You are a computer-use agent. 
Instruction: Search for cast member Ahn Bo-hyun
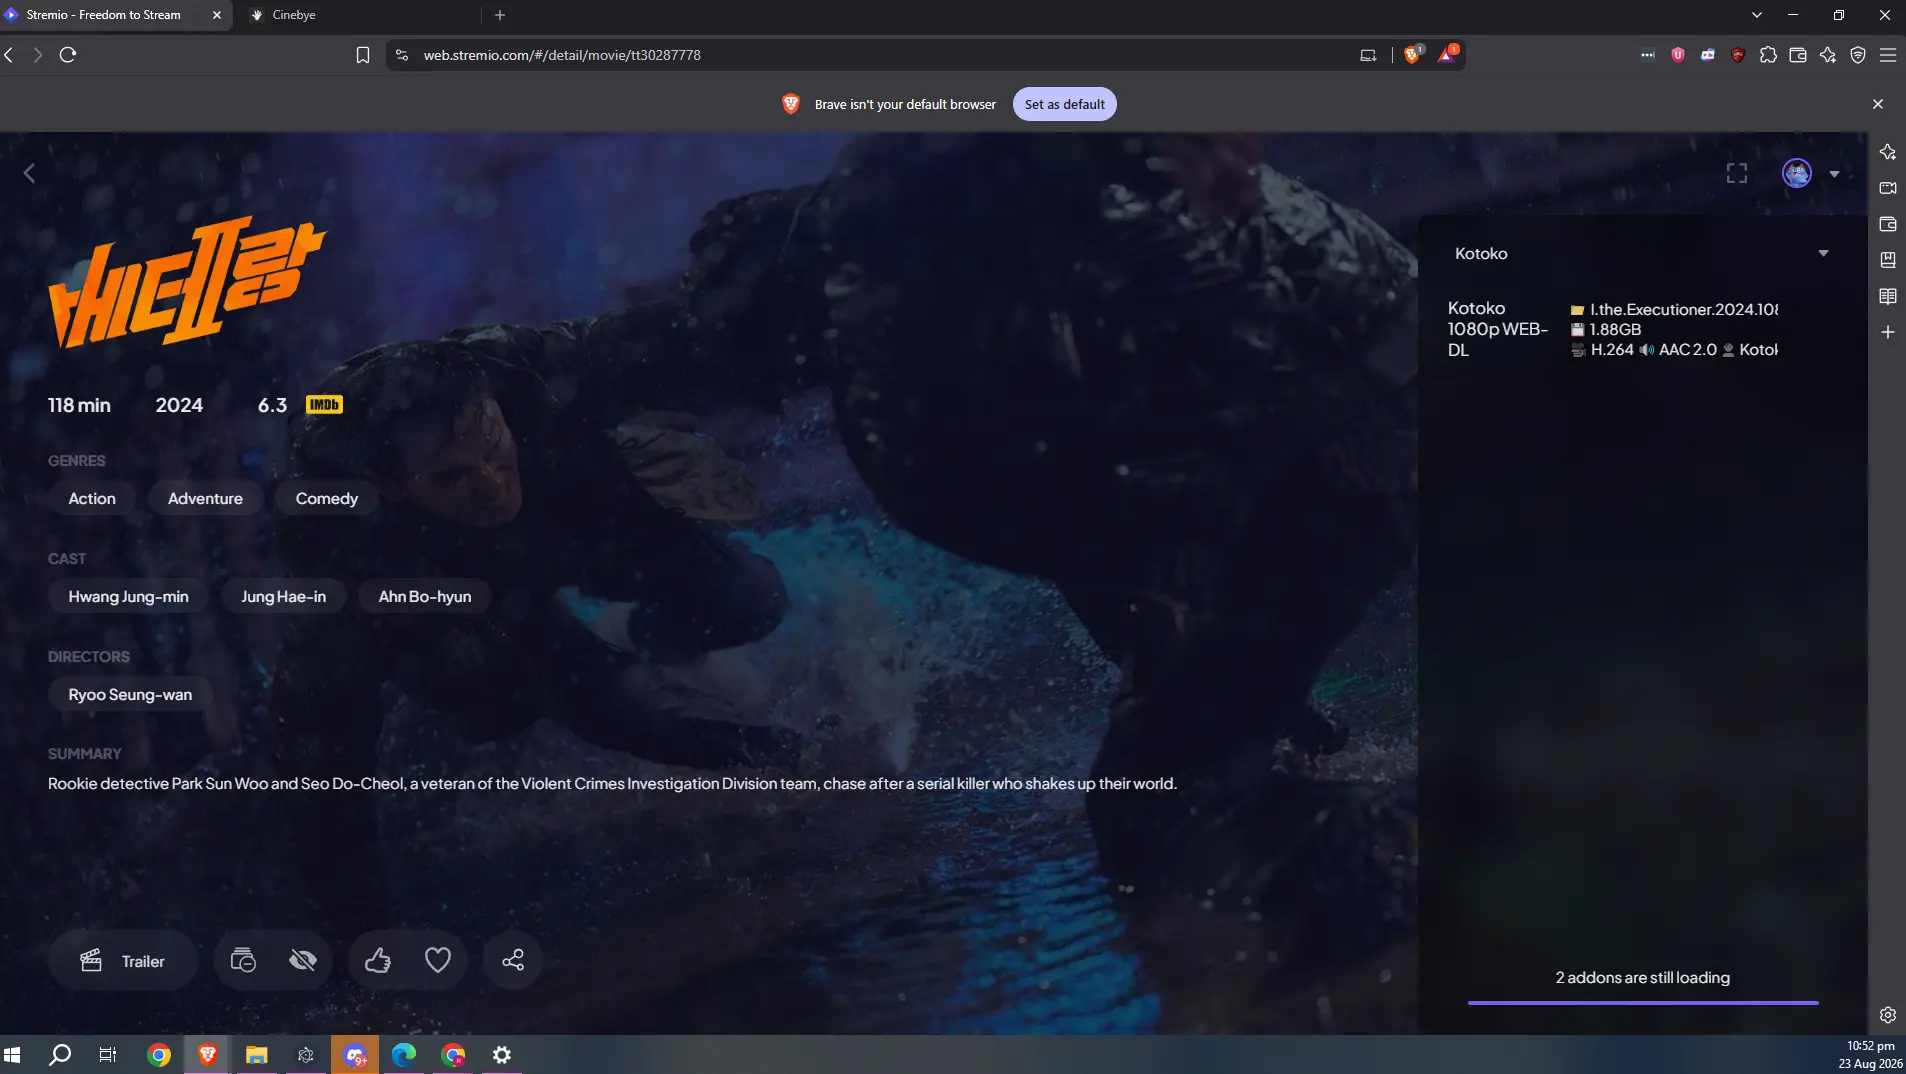425,597
